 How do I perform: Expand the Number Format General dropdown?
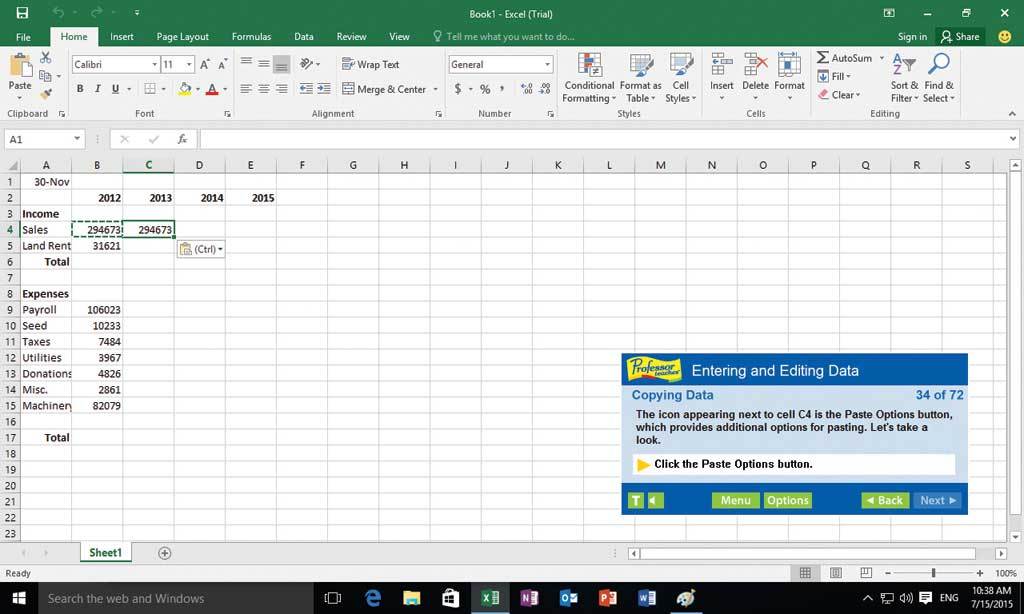547,64
